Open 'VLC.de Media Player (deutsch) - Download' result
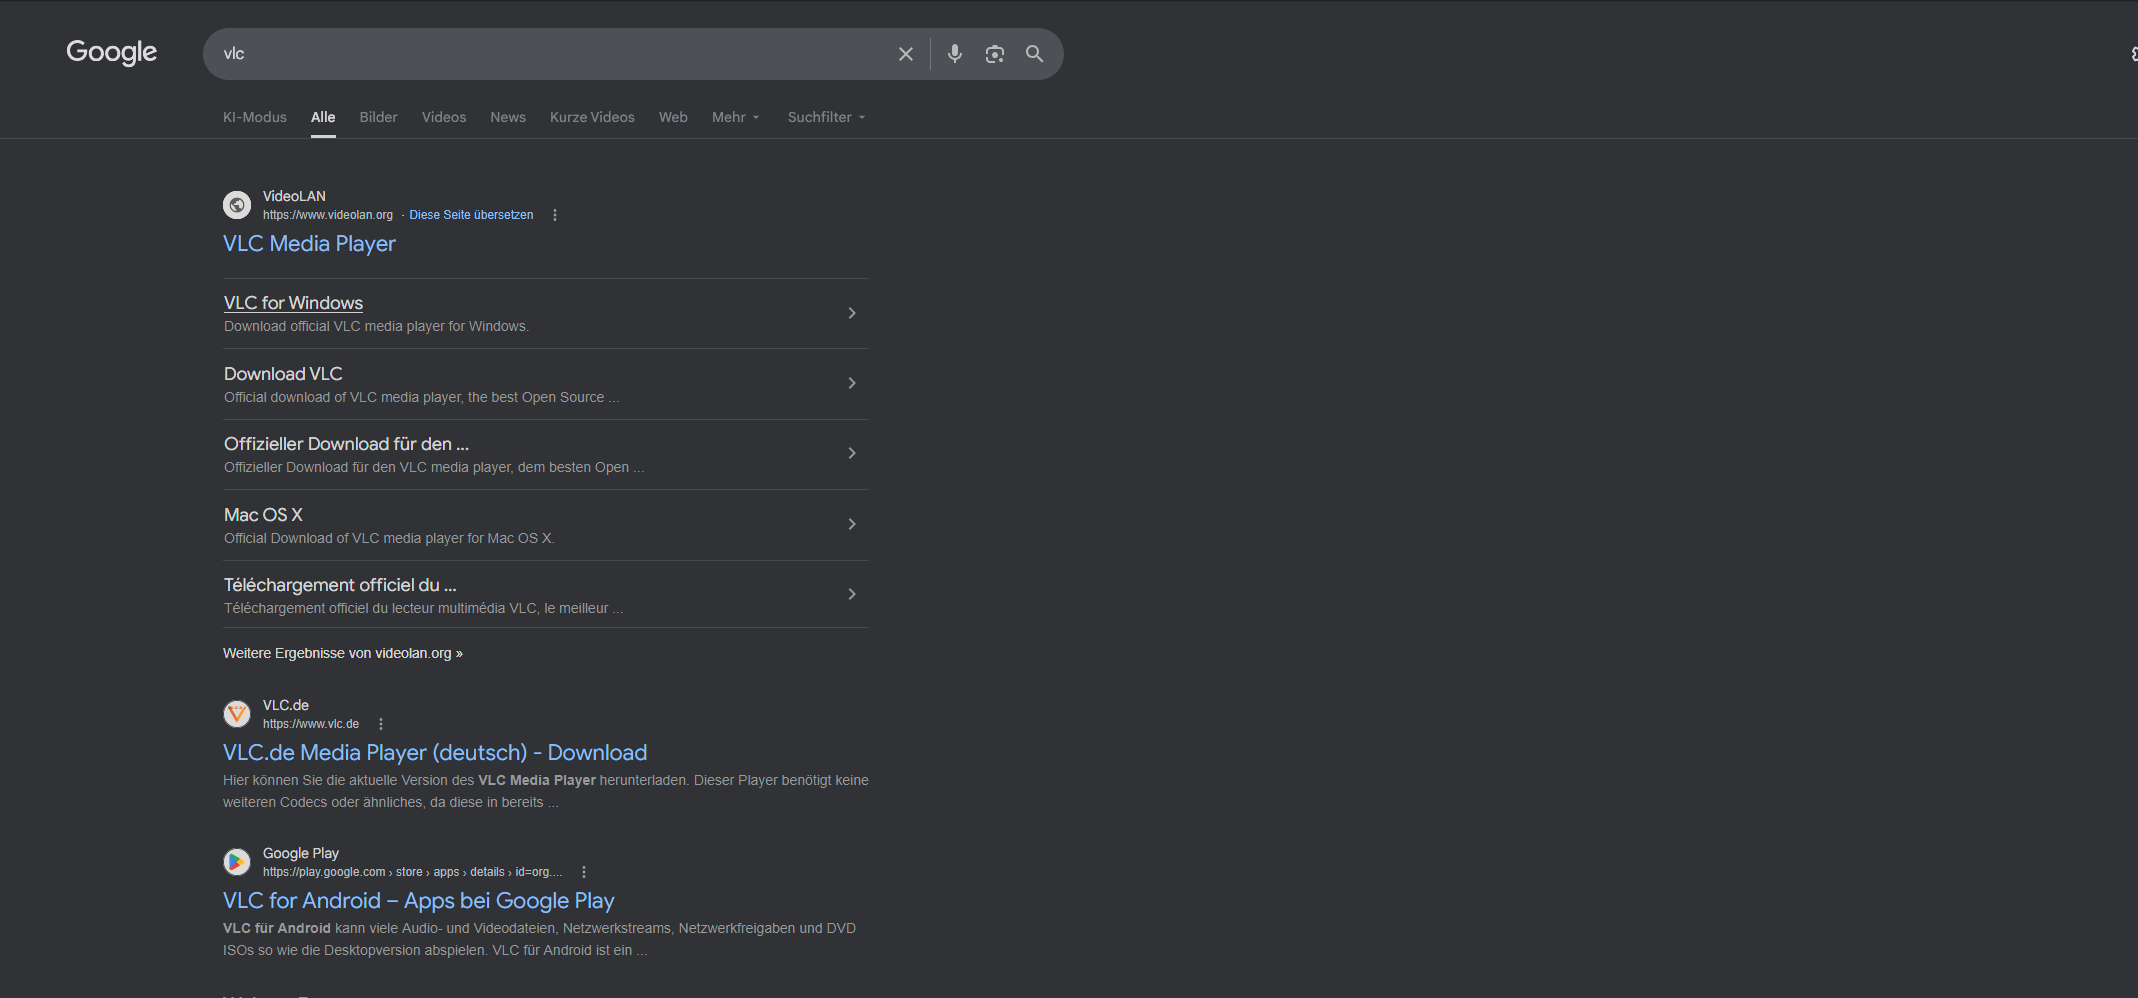 pos(435,753)
